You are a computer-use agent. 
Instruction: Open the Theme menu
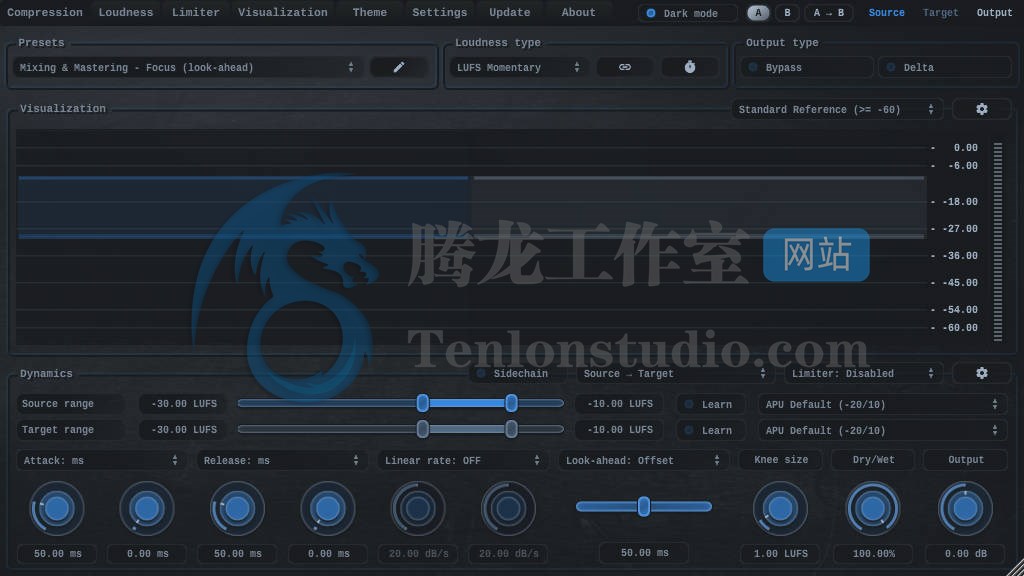(370, 12)
